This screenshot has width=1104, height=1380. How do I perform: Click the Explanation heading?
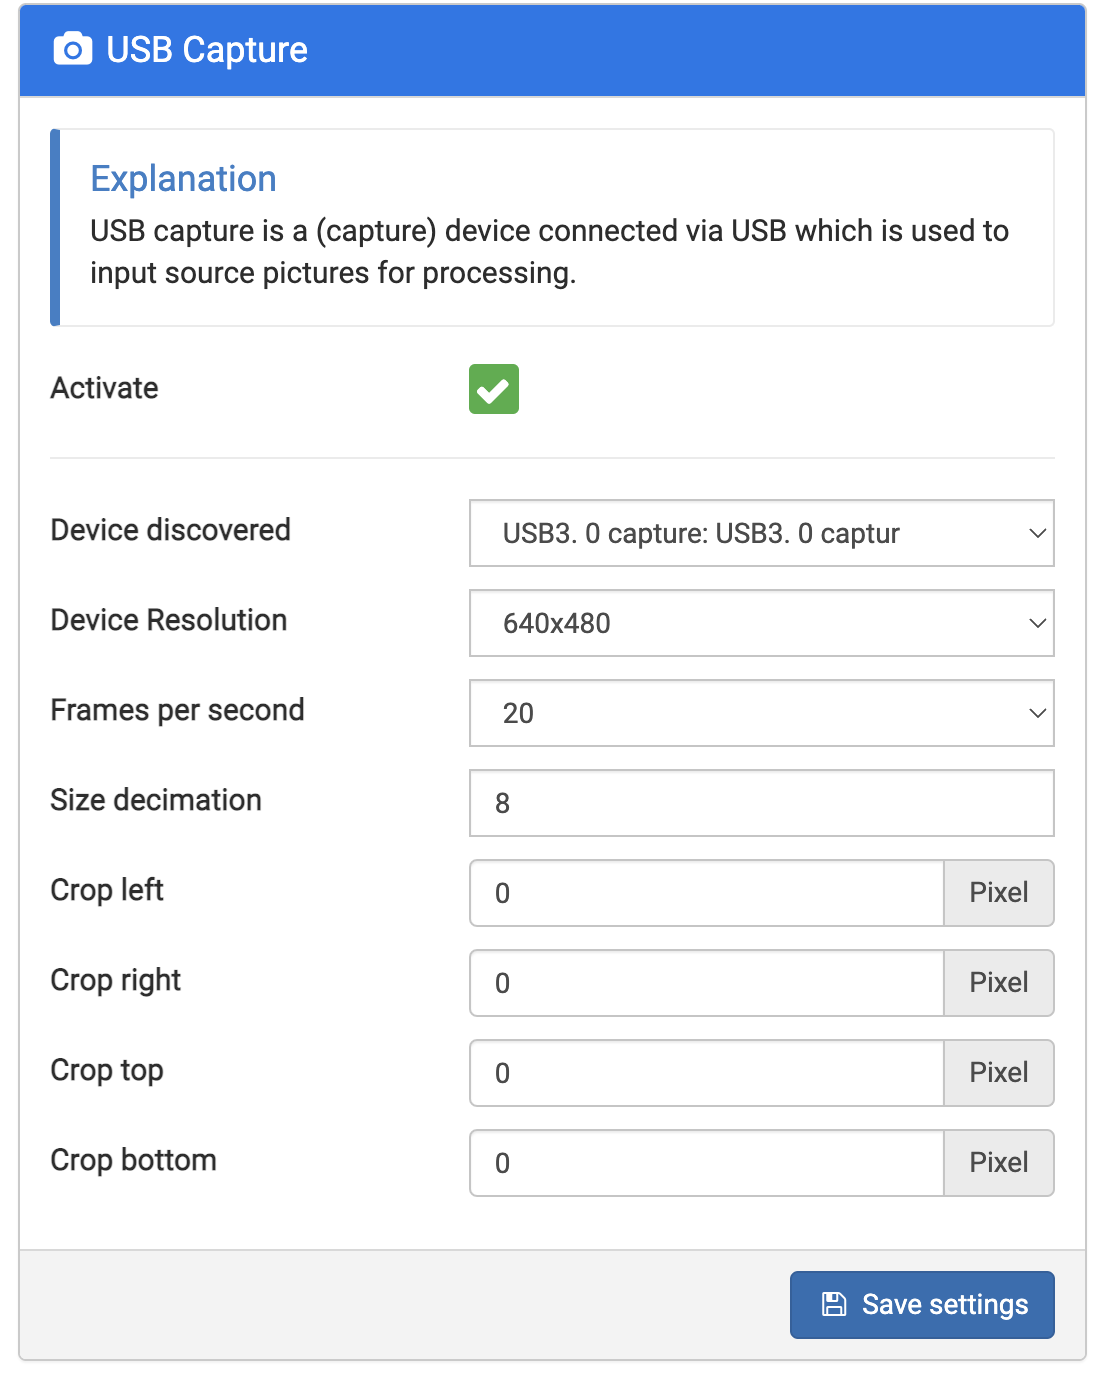pyautogui.click(x=183, y=178)
